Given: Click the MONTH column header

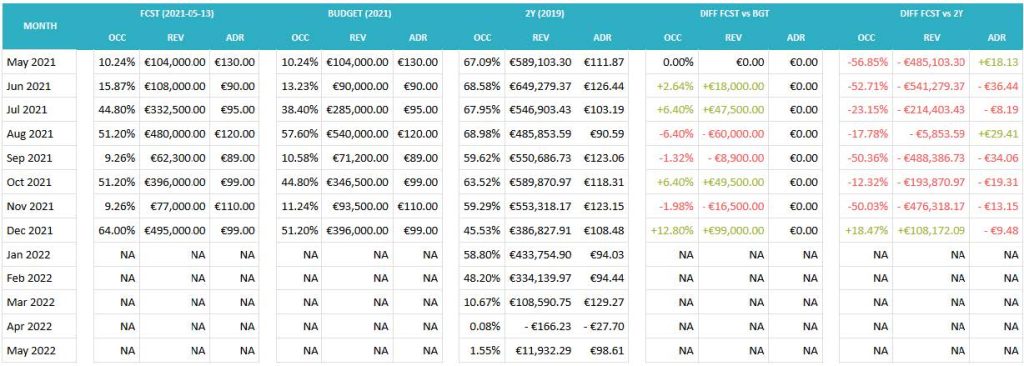Looking at the screenshot, I should point(40,27).
